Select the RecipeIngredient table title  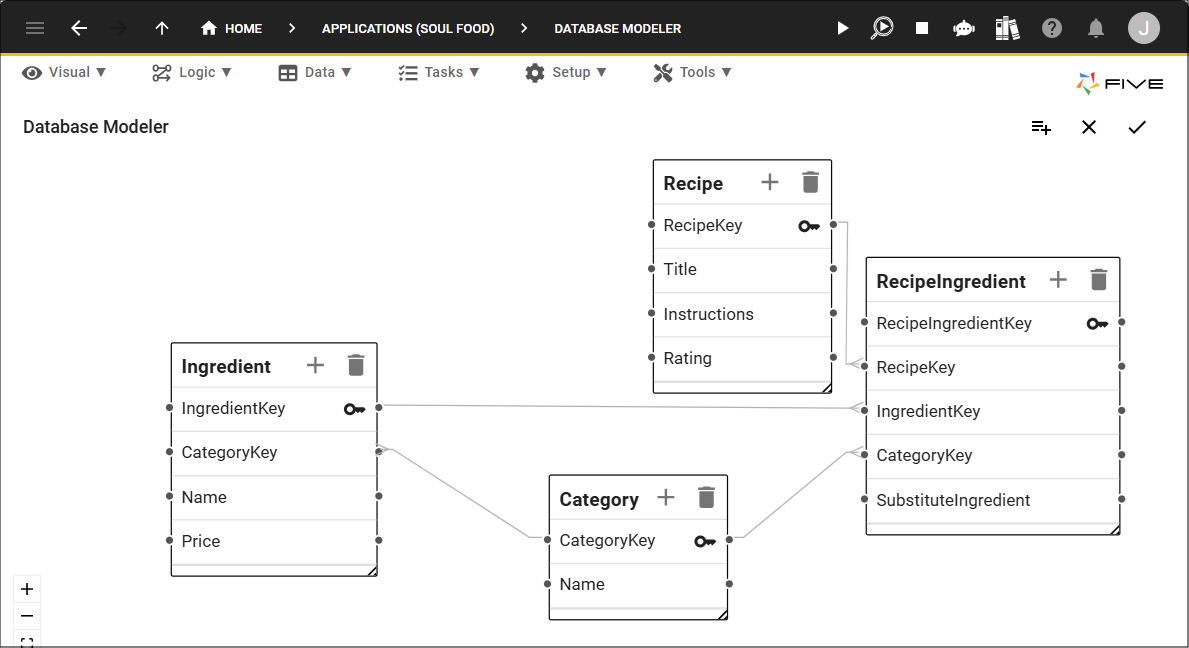951,282
